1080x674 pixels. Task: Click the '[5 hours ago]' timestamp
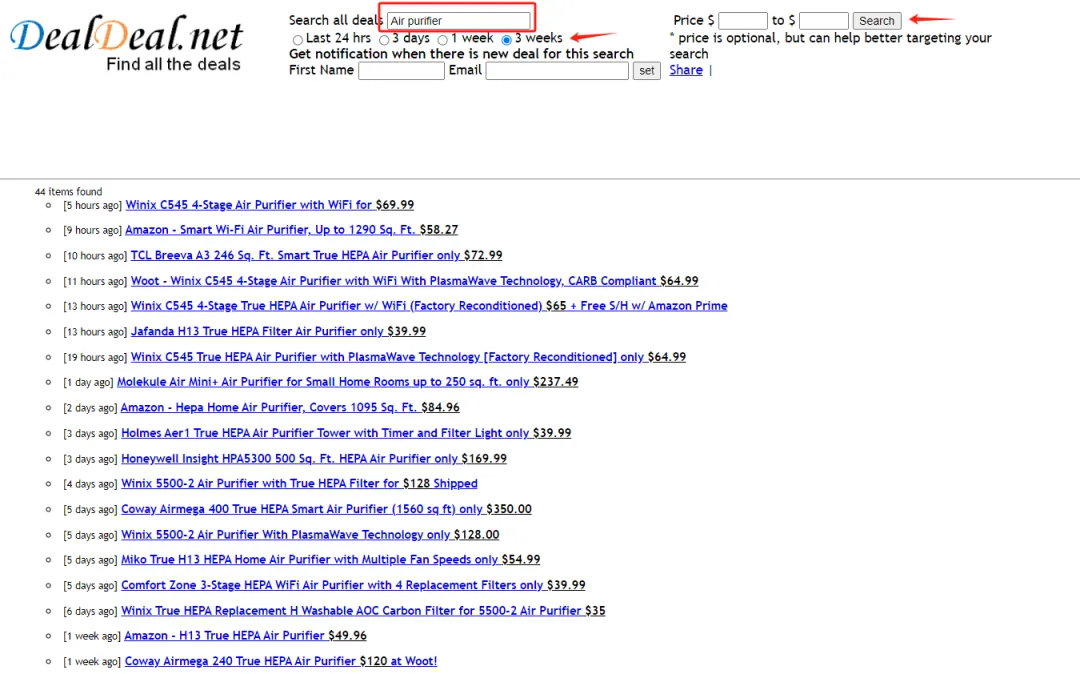[x=92, y=205]
